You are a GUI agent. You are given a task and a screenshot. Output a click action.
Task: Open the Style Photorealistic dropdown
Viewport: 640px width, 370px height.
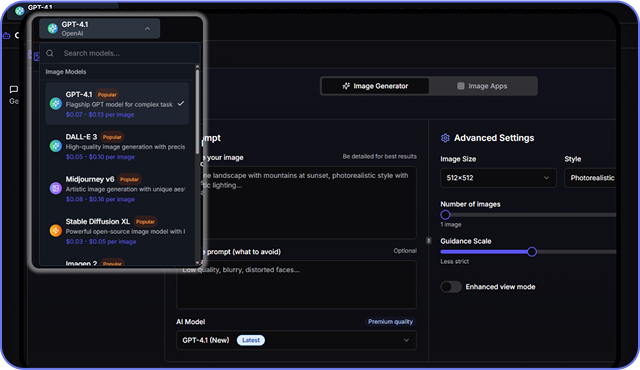[590, 178]
